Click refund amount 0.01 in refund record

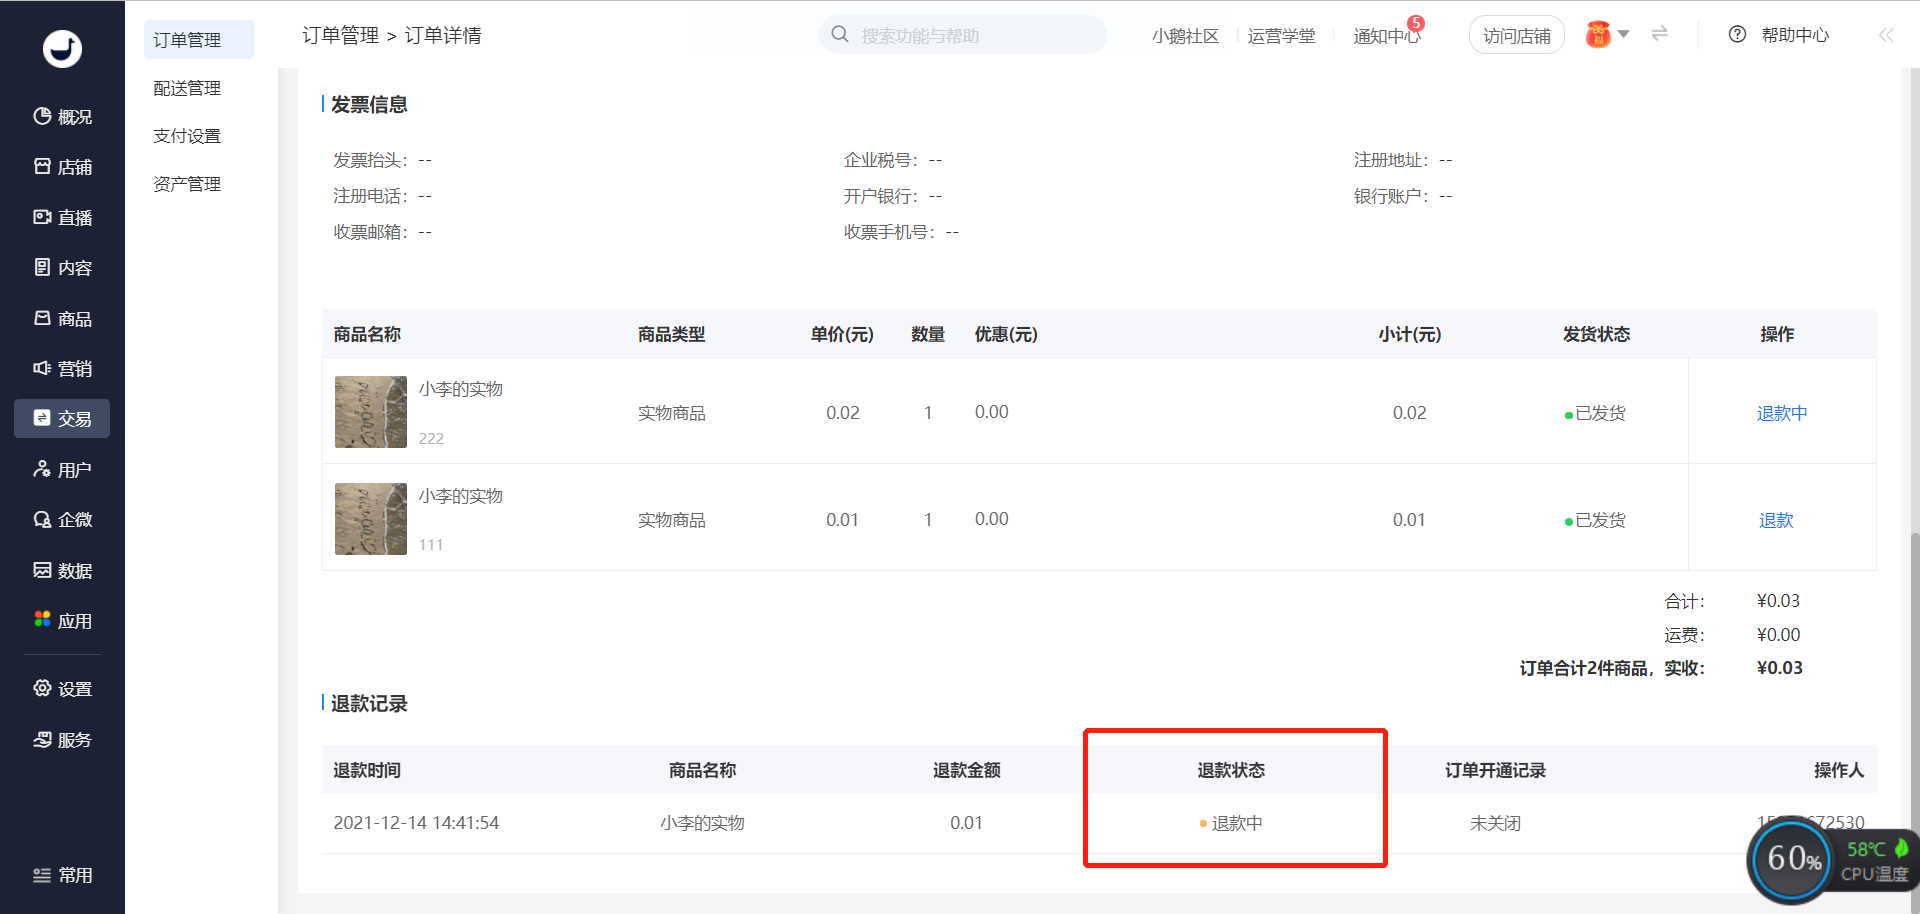(x=966, y=823)
